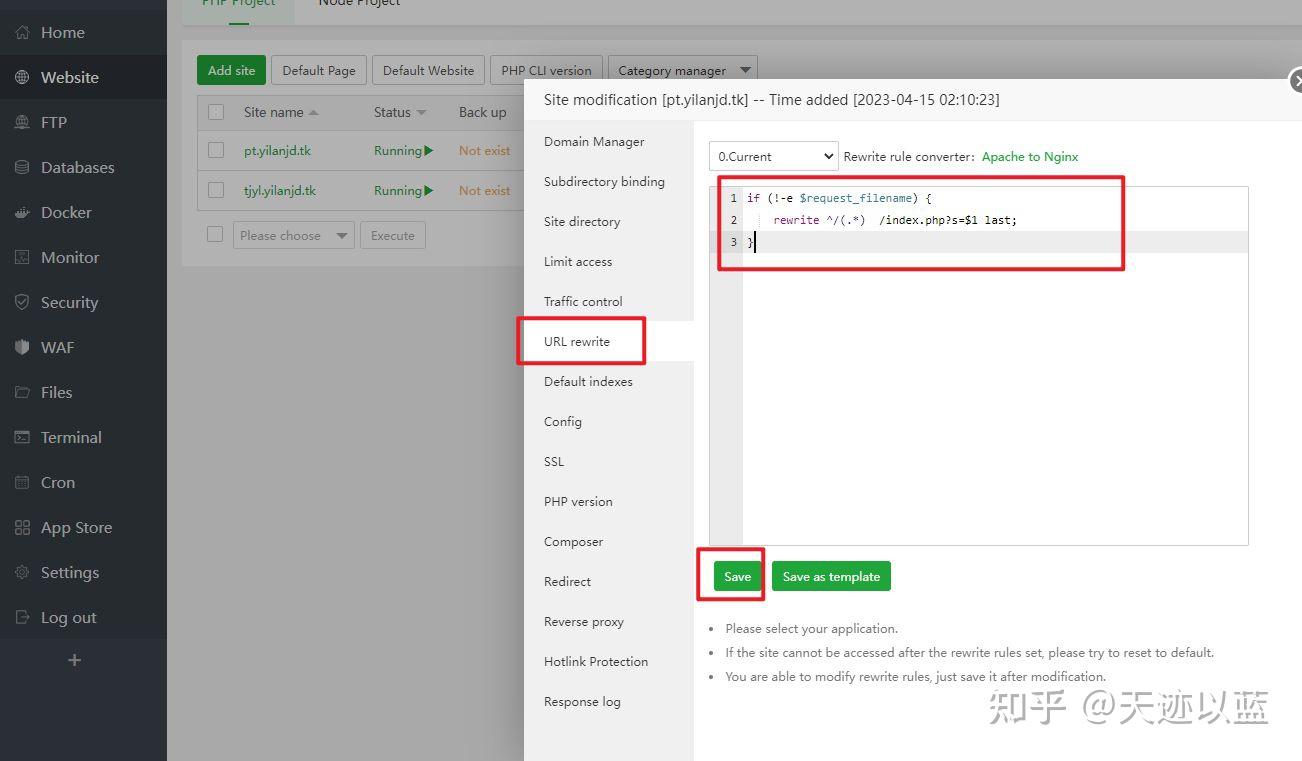Open the Please choose batch action dropdown
1302x761 pixels.
[293, 234]
